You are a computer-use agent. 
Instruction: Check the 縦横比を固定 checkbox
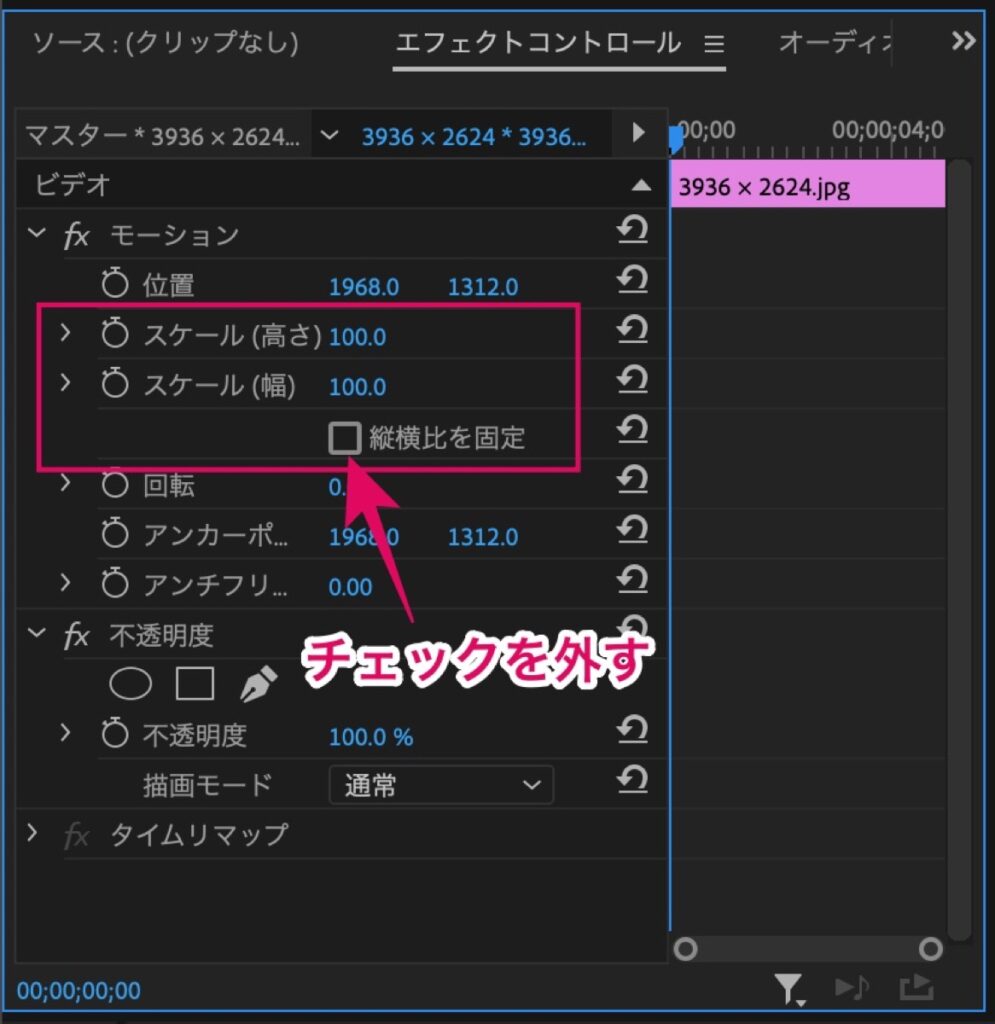click(x=345, y=437)
